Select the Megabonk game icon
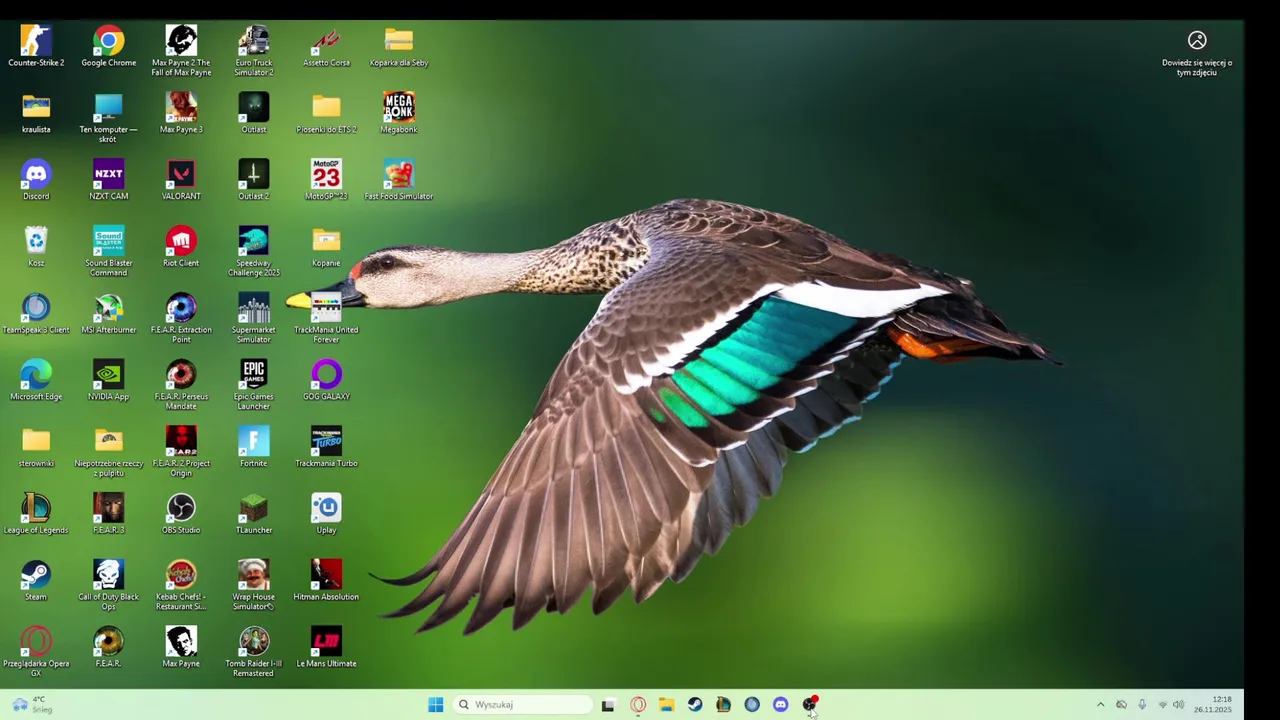This screenshot has width=1280, height=720. [399, 113]
